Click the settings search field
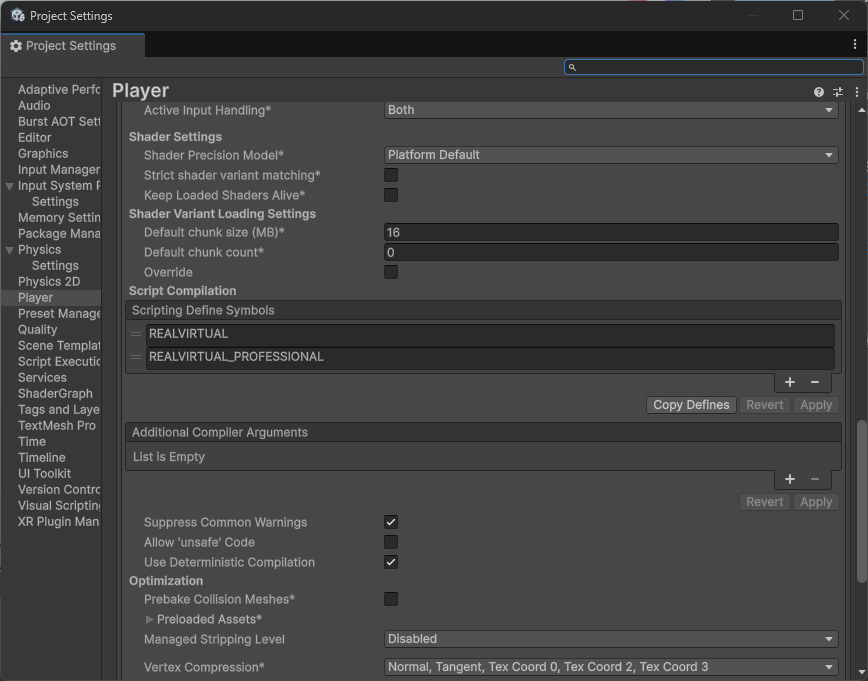Image resolution: width=868 pixels, height=681 pixels. click(714, 67)
